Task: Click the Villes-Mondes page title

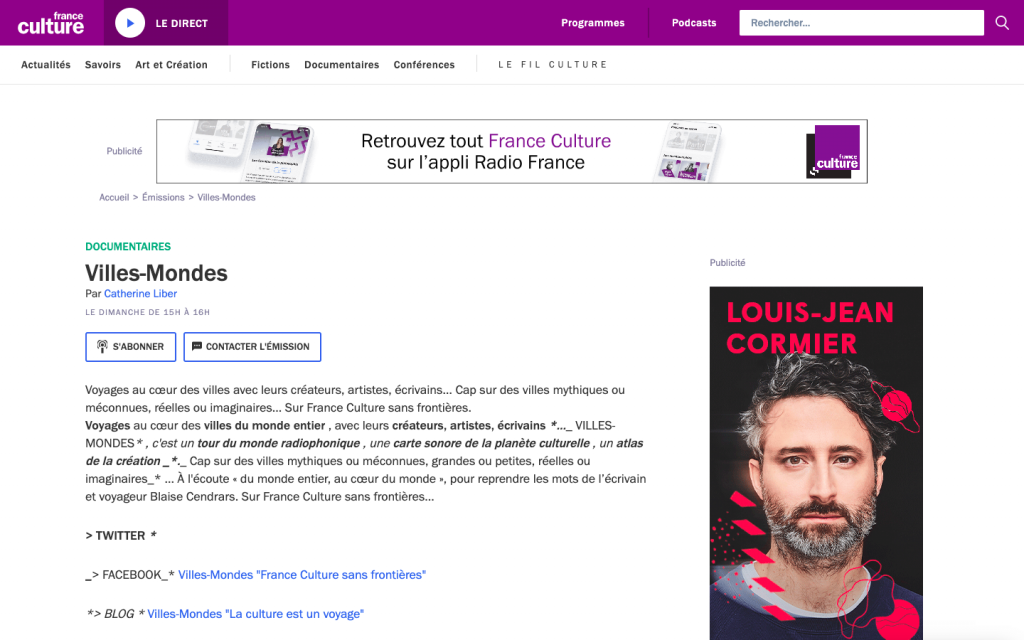Action: [156, 273]
